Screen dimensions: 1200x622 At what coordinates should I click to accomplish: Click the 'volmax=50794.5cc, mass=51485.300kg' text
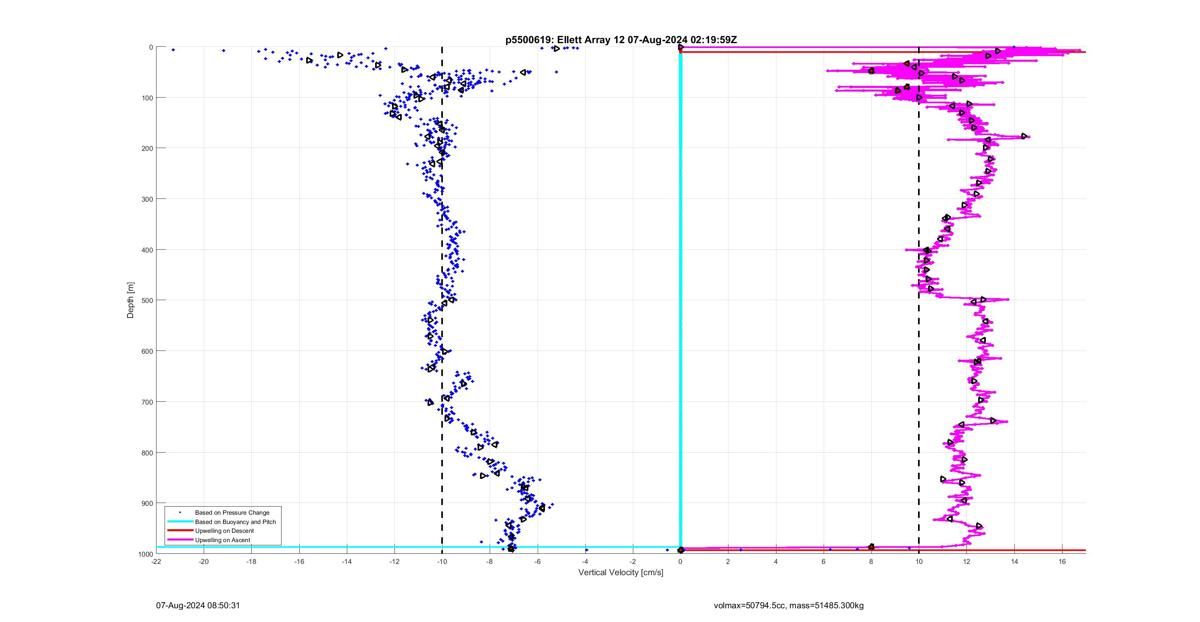pos(789,605)
